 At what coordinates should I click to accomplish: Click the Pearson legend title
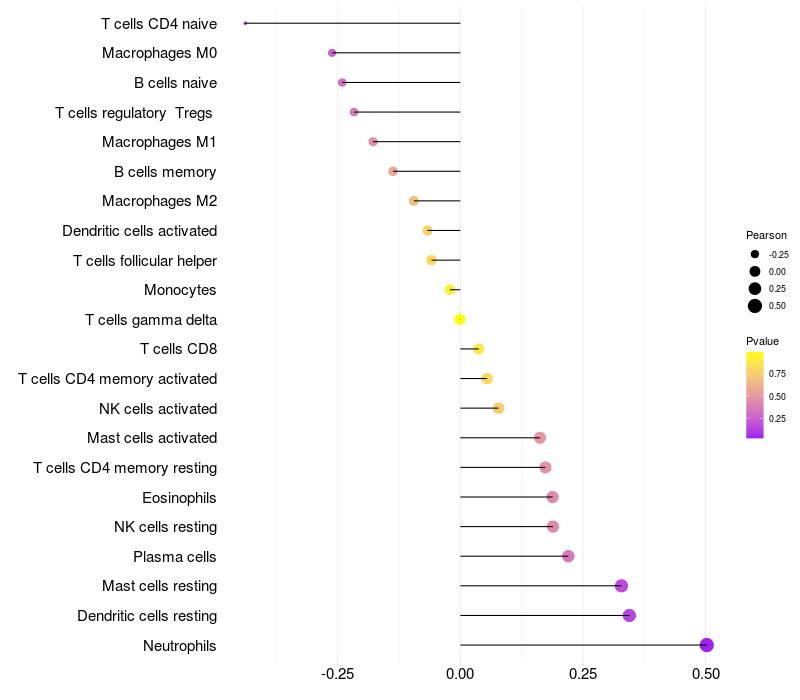coord(766,235)
